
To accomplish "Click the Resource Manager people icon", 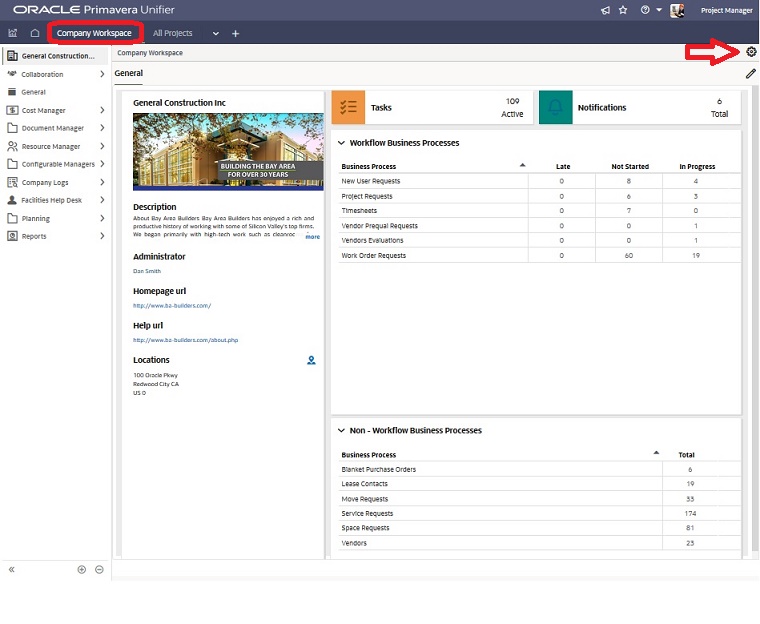I will point(13,146).
